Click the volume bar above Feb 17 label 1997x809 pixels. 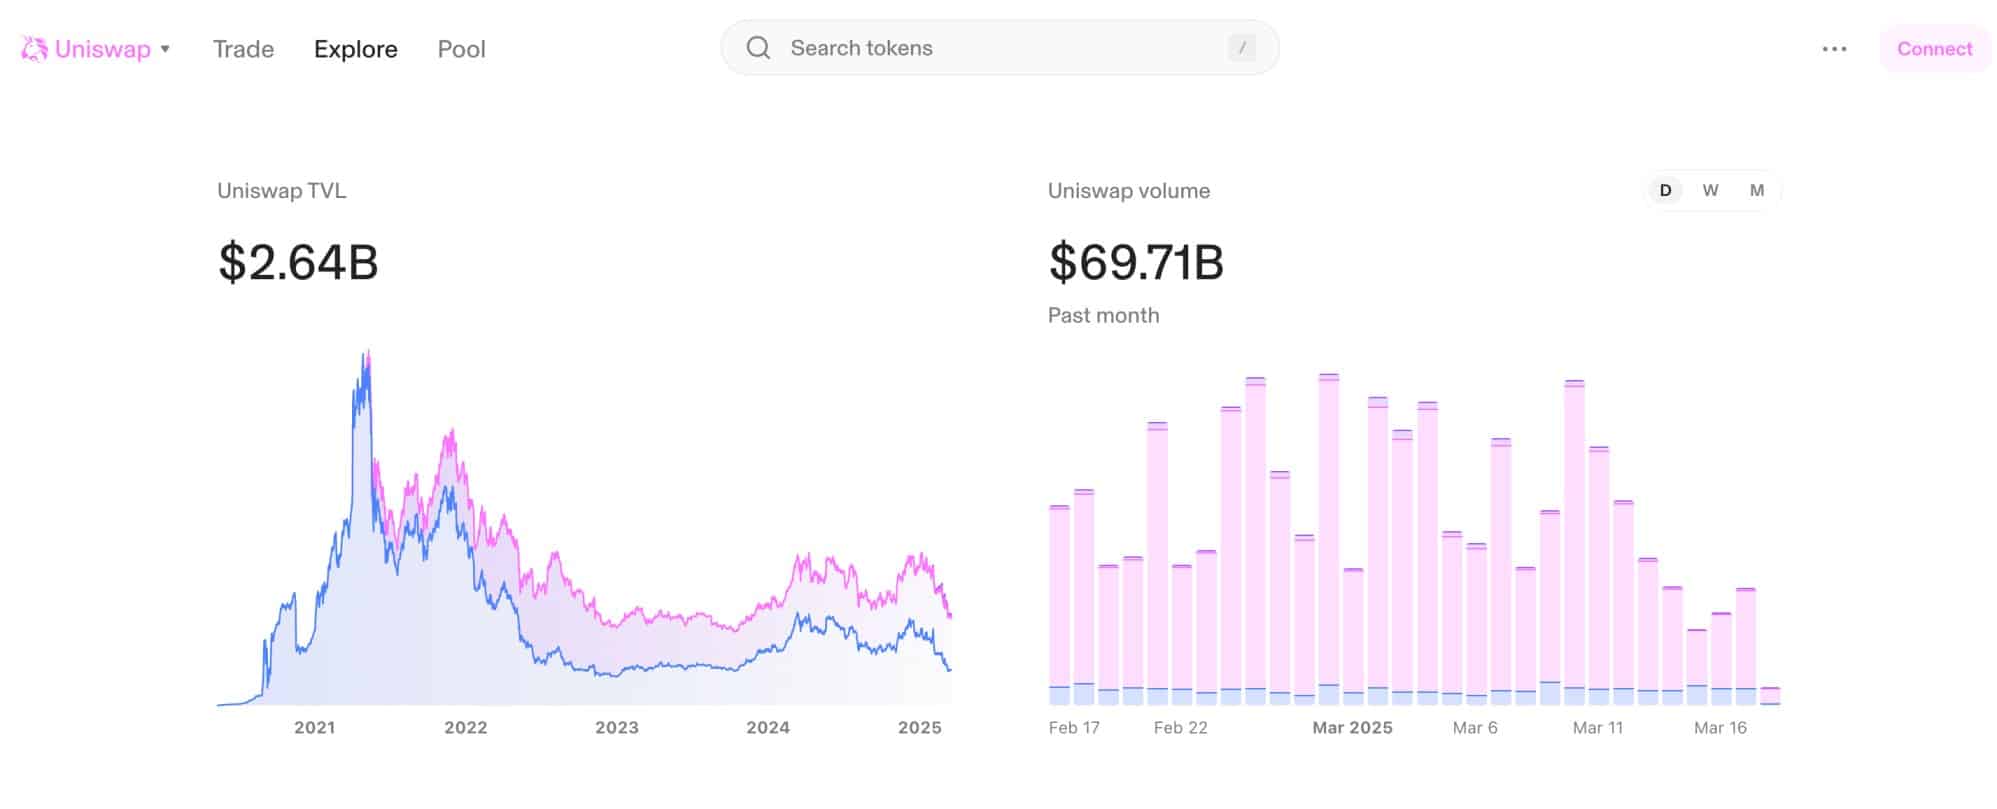tap(1084, 598)
